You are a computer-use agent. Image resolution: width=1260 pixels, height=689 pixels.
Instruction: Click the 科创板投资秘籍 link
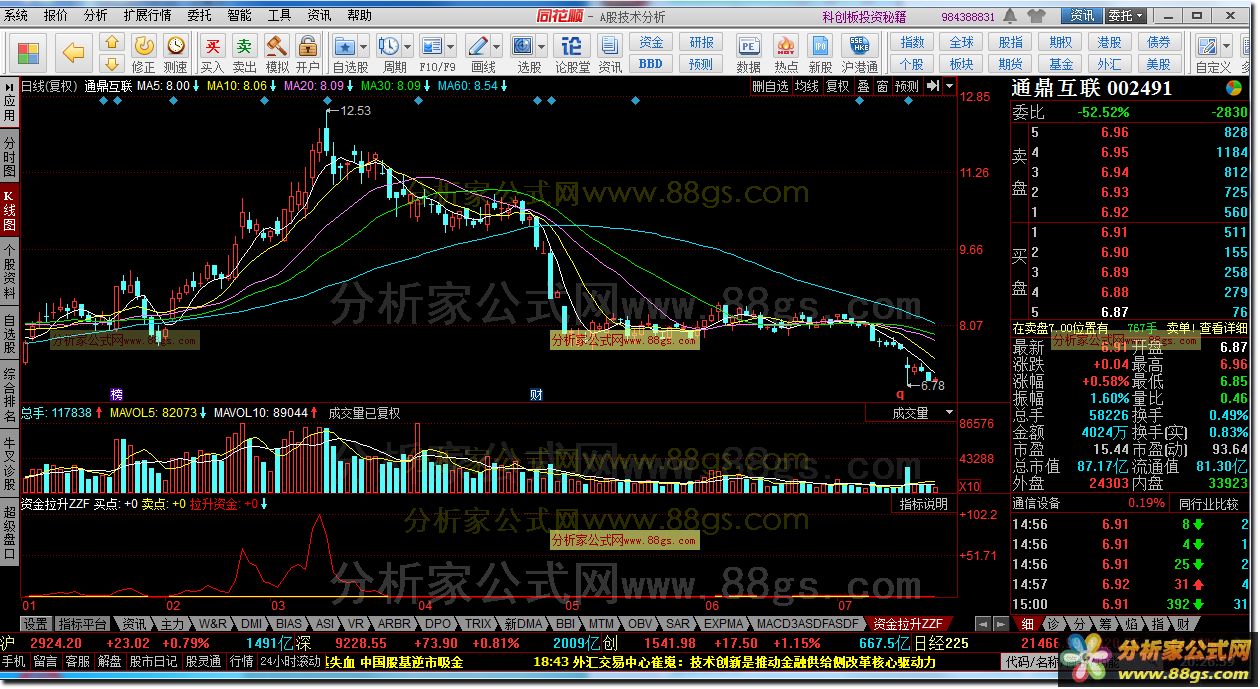(864, 16)
